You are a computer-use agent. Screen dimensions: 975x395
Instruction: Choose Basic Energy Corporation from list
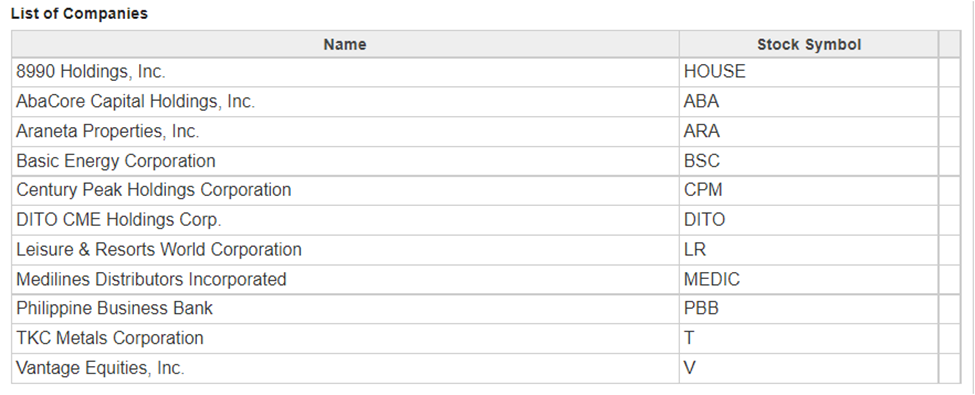(x=116, y=160)
